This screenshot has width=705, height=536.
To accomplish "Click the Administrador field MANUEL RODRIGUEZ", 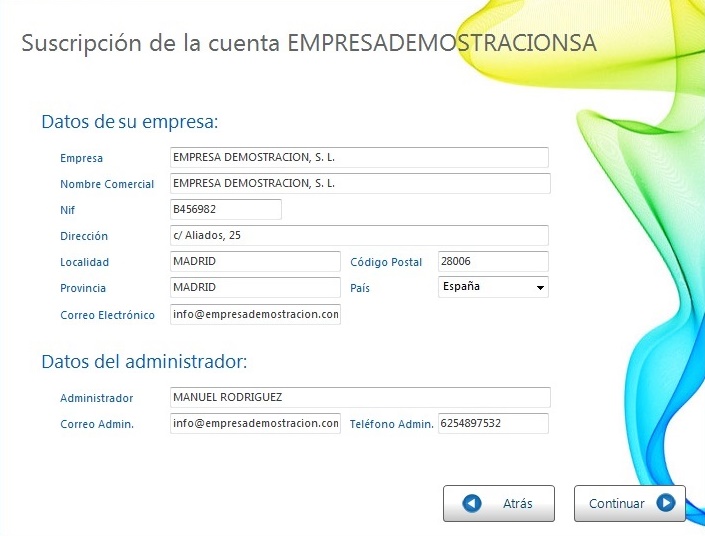I will (x=360, y=398).
